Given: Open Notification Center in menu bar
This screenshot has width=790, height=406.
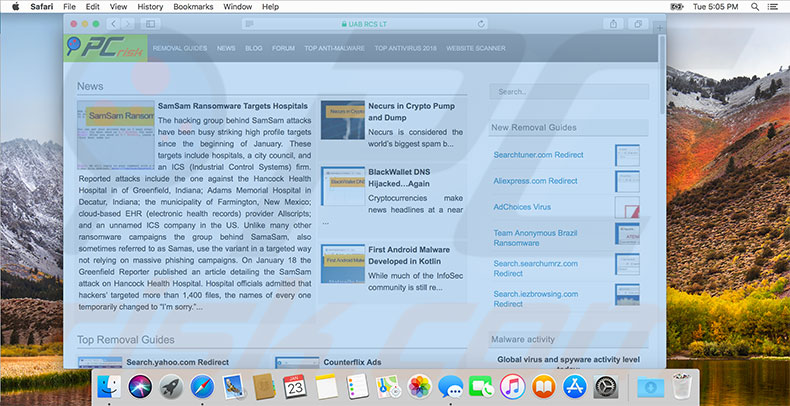Looking at the screenshot, I should [x=772, y=7].
